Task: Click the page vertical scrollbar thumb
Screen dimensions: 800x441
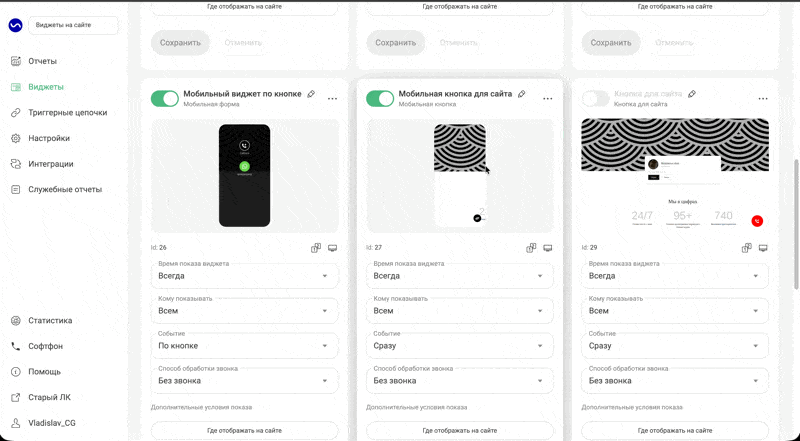Action: [x=796, y=225]
